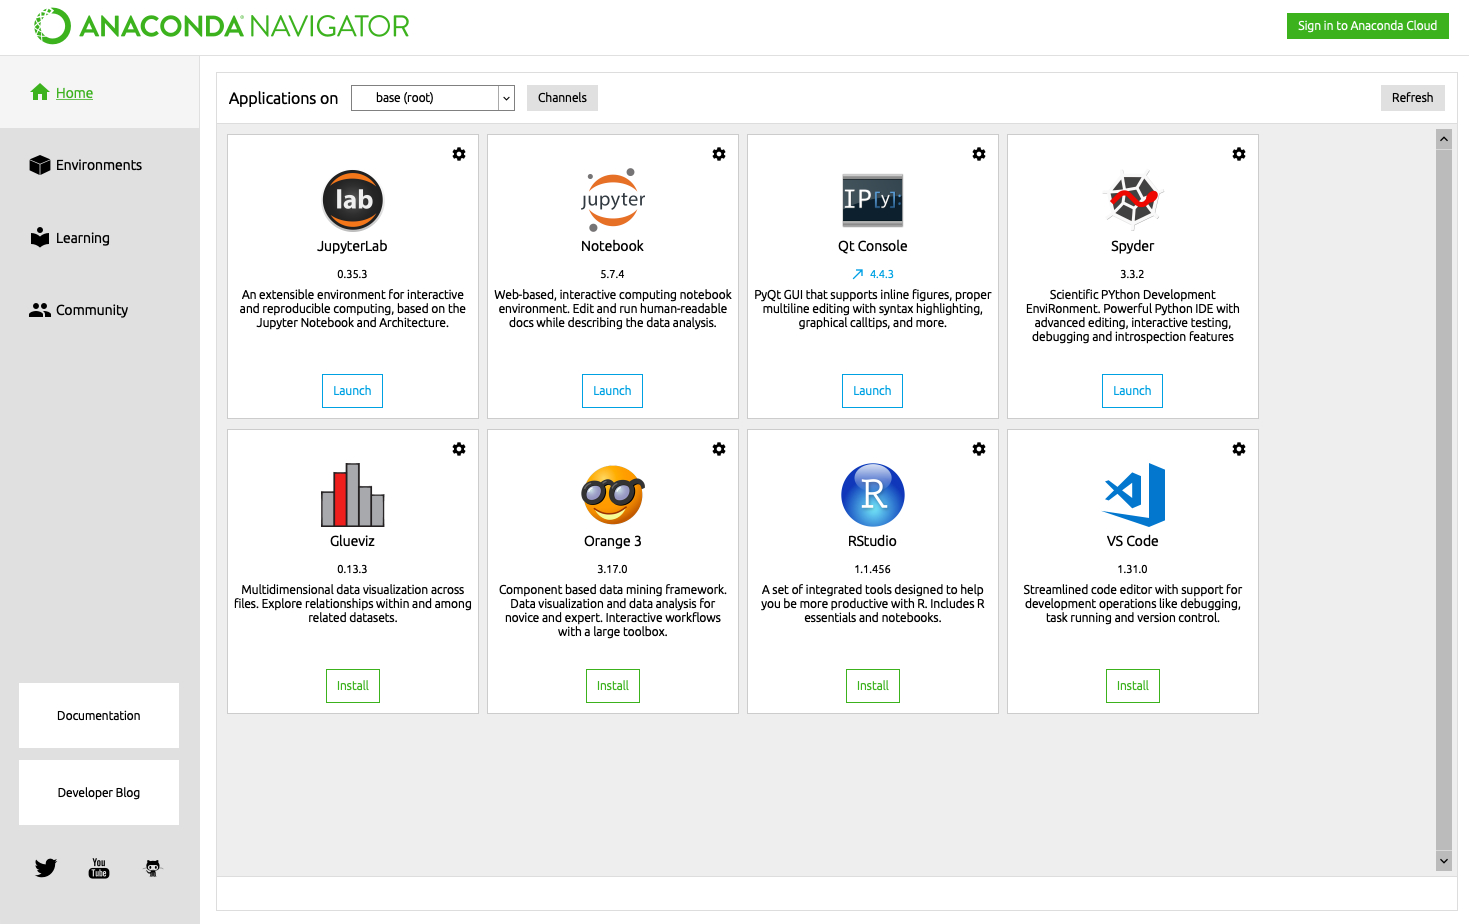Screen dimensions: 1469x924
Task: Click the Qt Console upgrade arrow icon
Action: tap(857, 274)
